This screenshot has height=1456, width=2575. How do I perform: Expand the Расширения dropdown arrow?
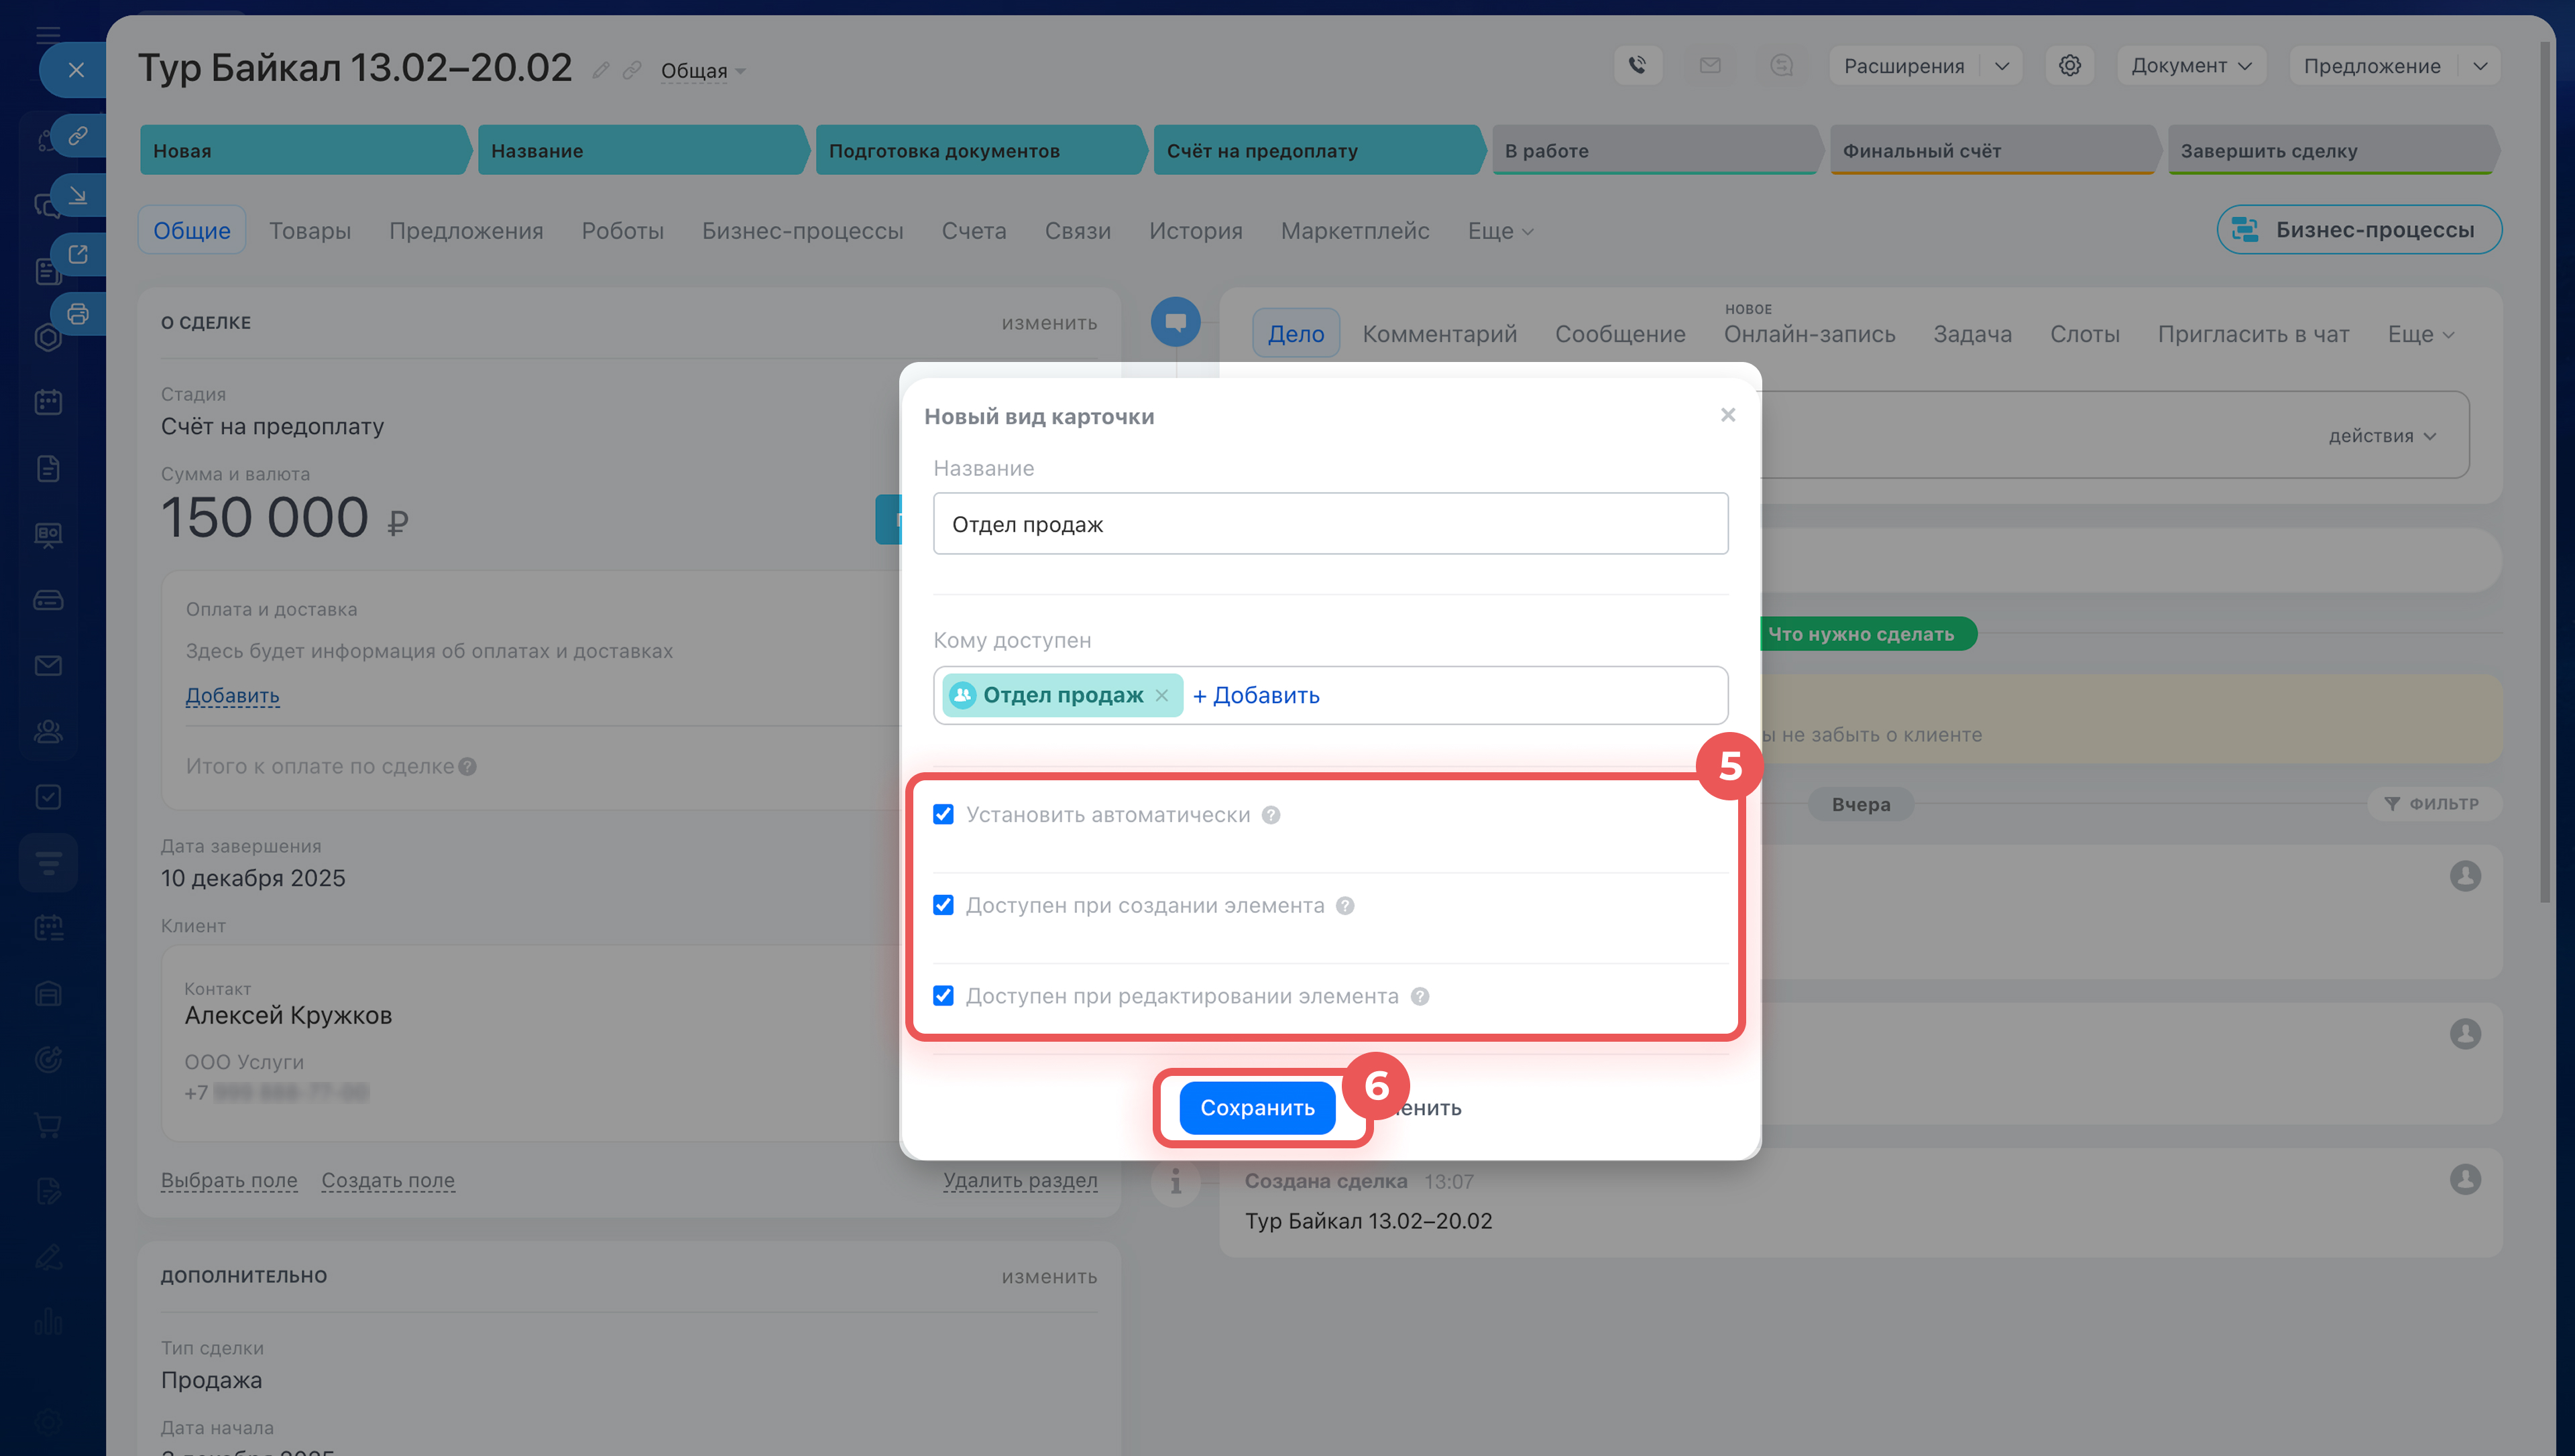[2001, 66]
